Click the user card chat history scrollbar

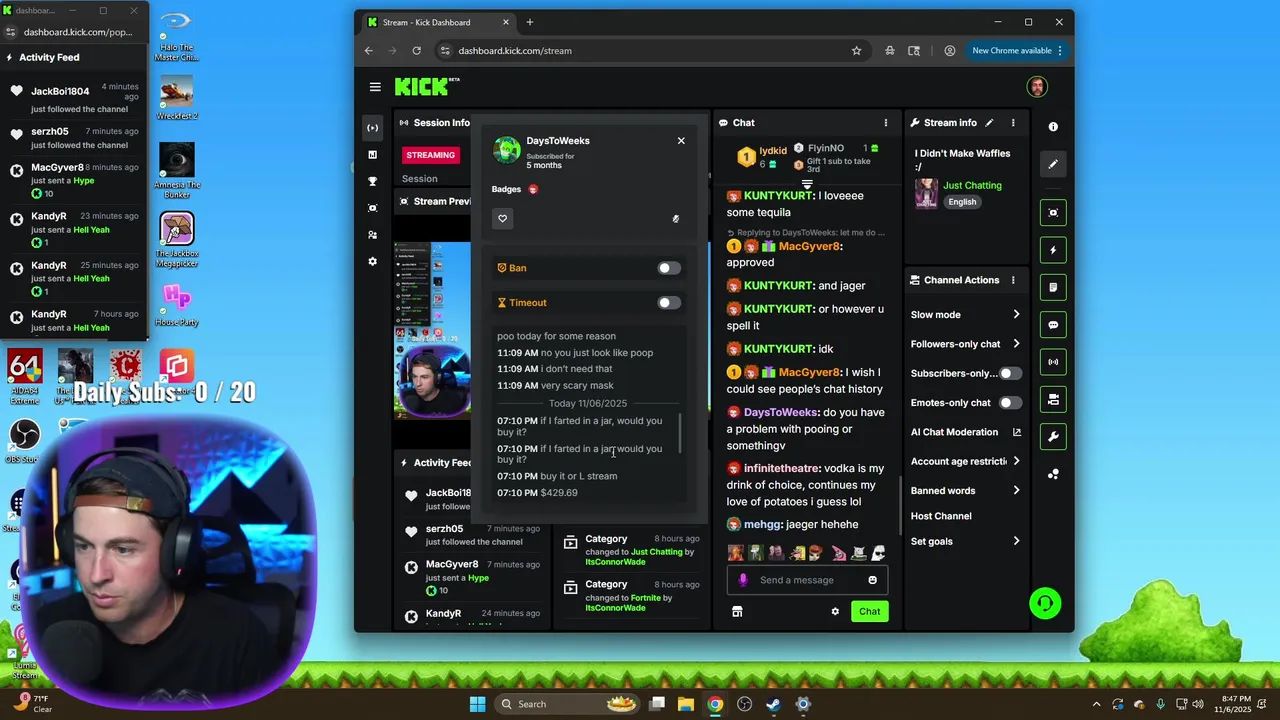tap(680, 432)
